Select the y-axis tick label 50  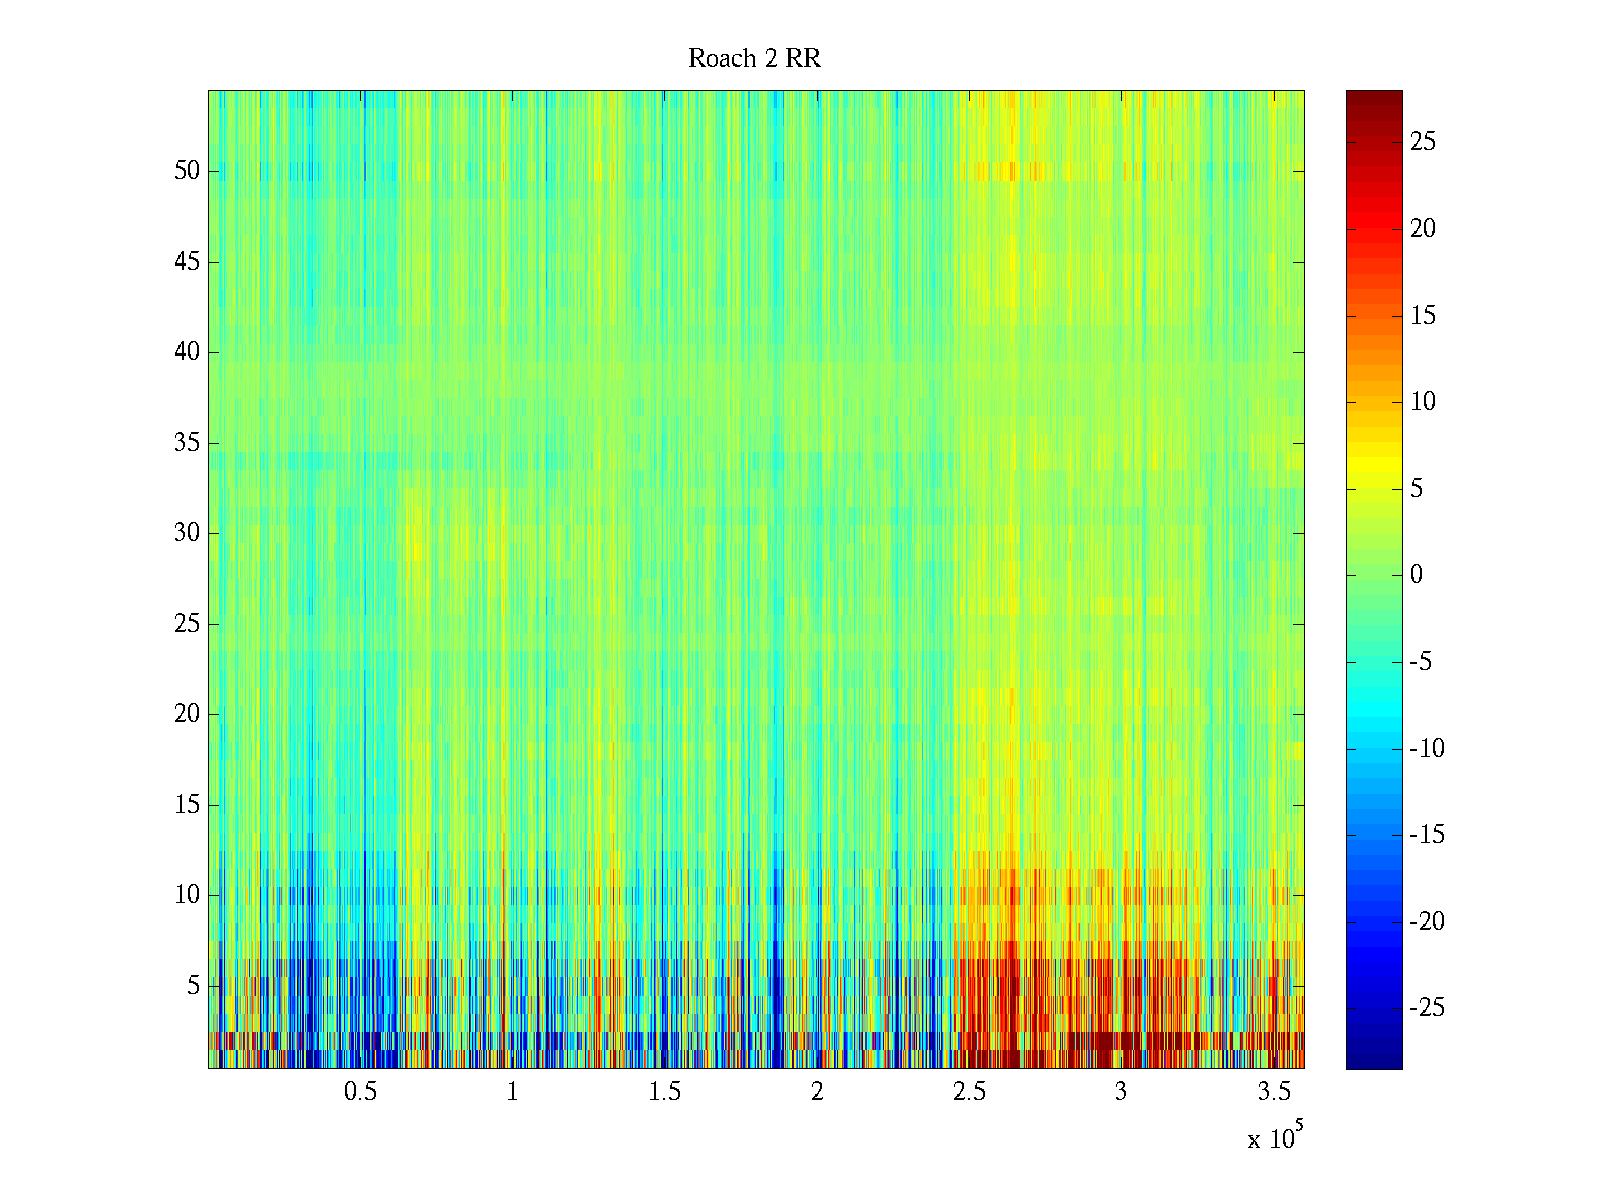coord(187,171)
